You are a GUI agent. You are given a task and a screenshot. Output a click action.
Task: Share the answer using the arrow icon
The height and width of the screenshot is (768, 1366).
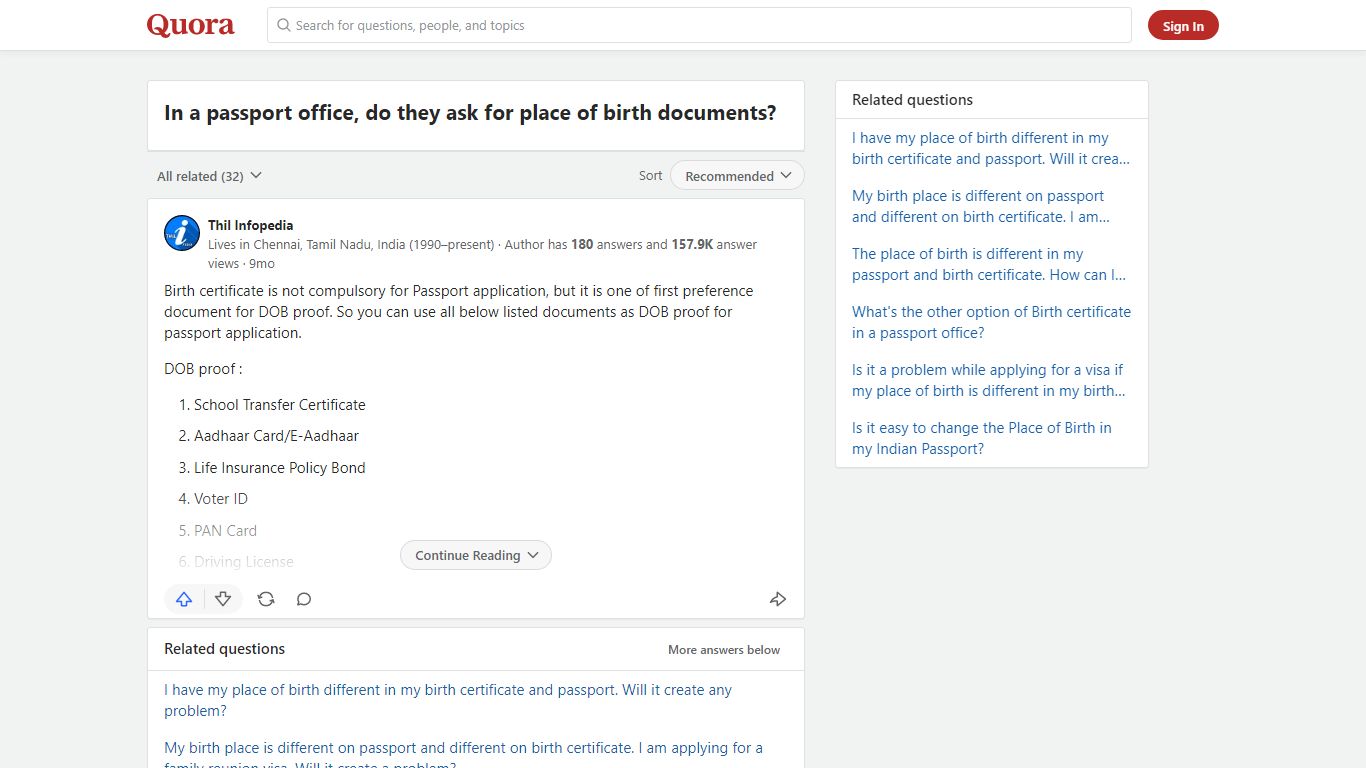pyautogui.click(x=778, y=599)
